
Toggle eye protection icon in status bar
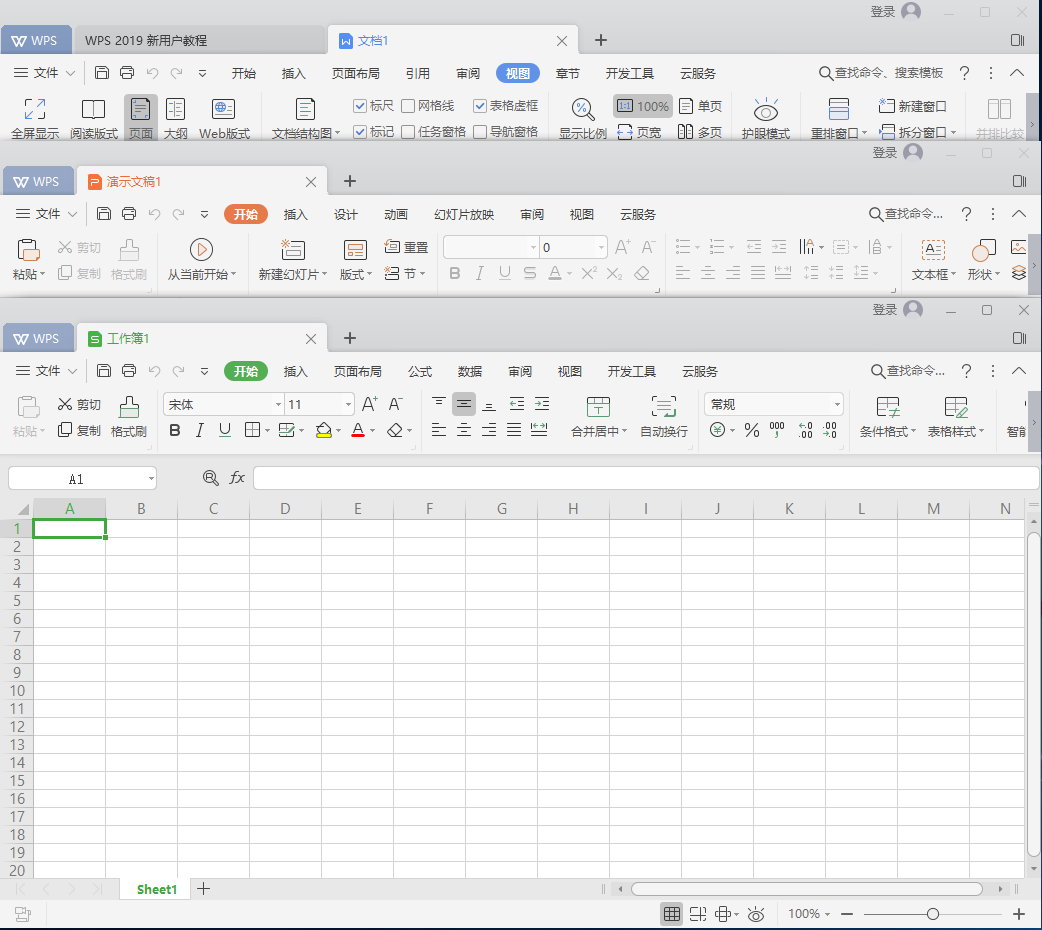[756, 914]
